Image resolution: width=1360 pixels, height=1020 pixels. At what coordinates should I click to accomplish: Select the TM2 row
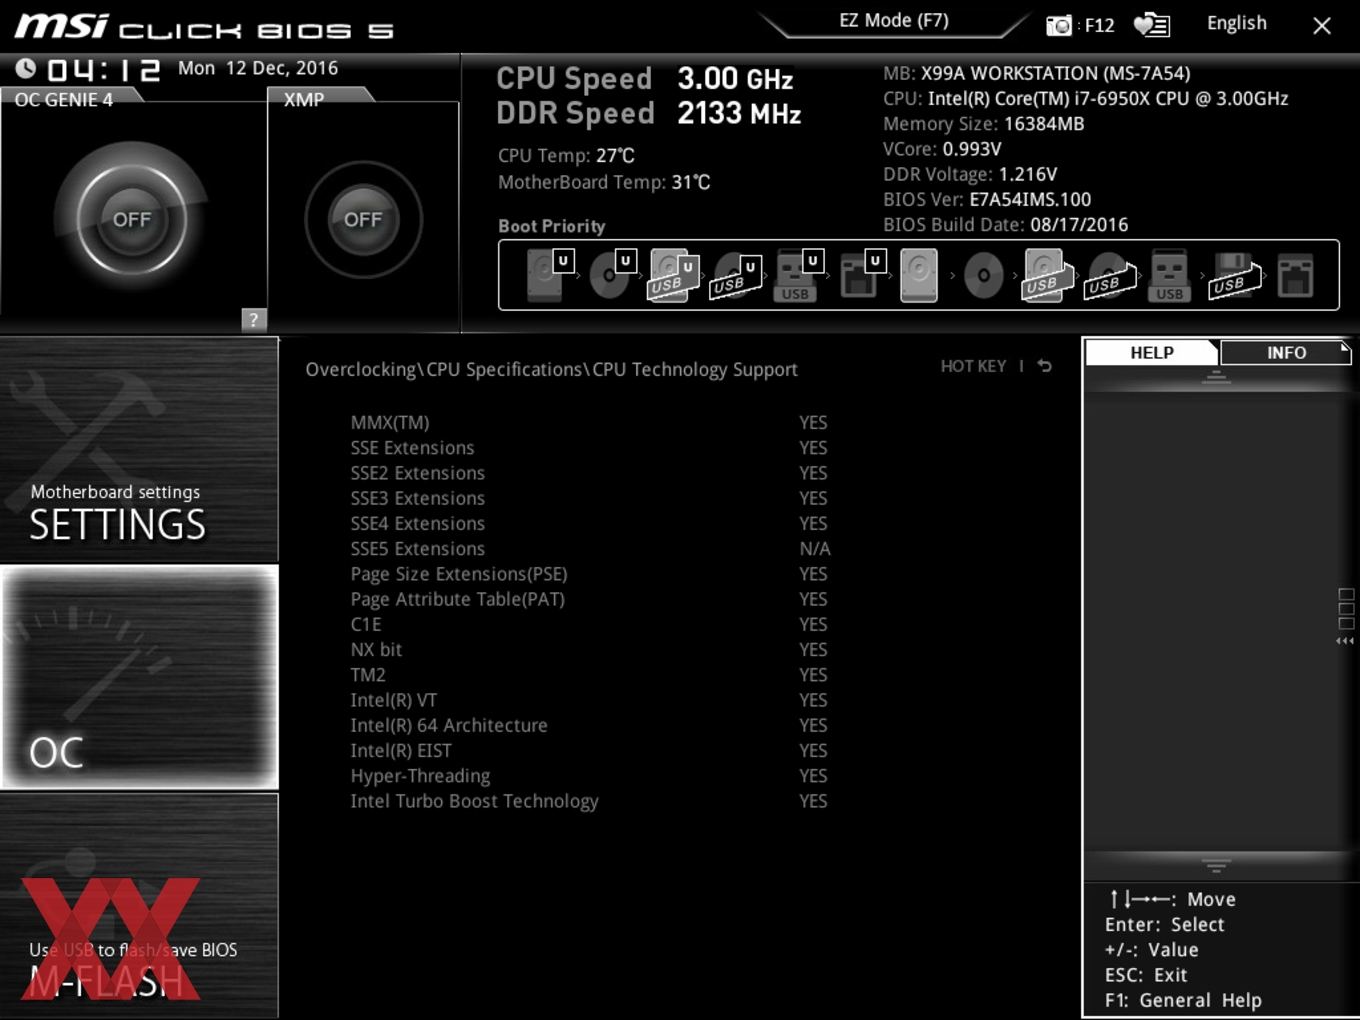(590, 675)
